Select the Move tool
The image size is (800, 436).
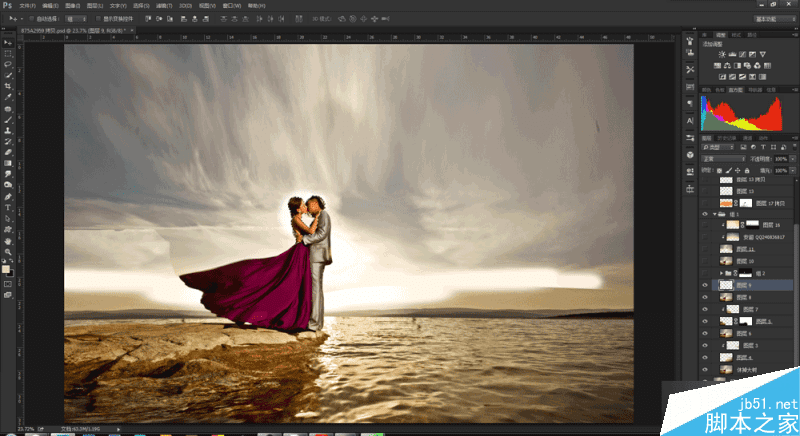point(8,43)
